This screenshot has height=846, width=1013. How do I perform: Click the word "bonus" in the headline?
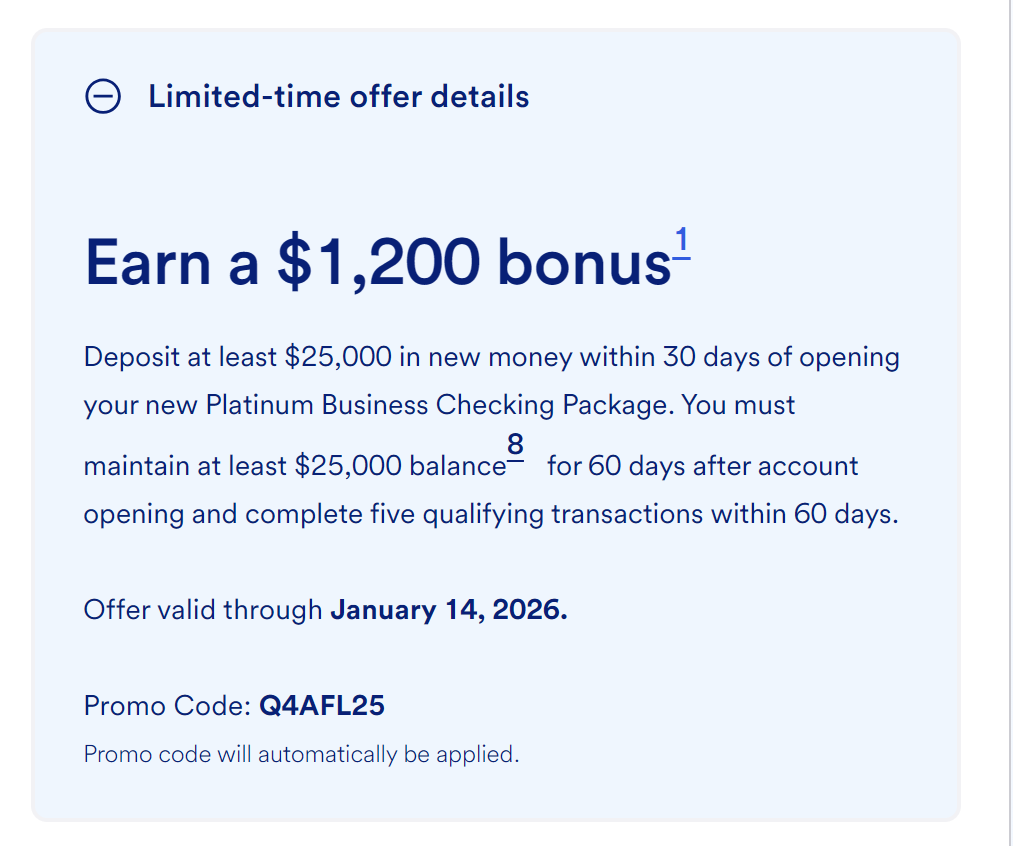pos(584,263)
